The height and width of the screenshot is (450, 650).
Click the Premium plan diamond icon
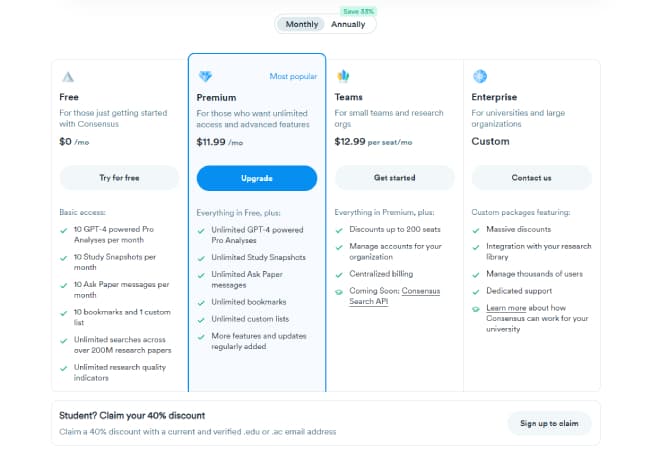tap(205, 76)
